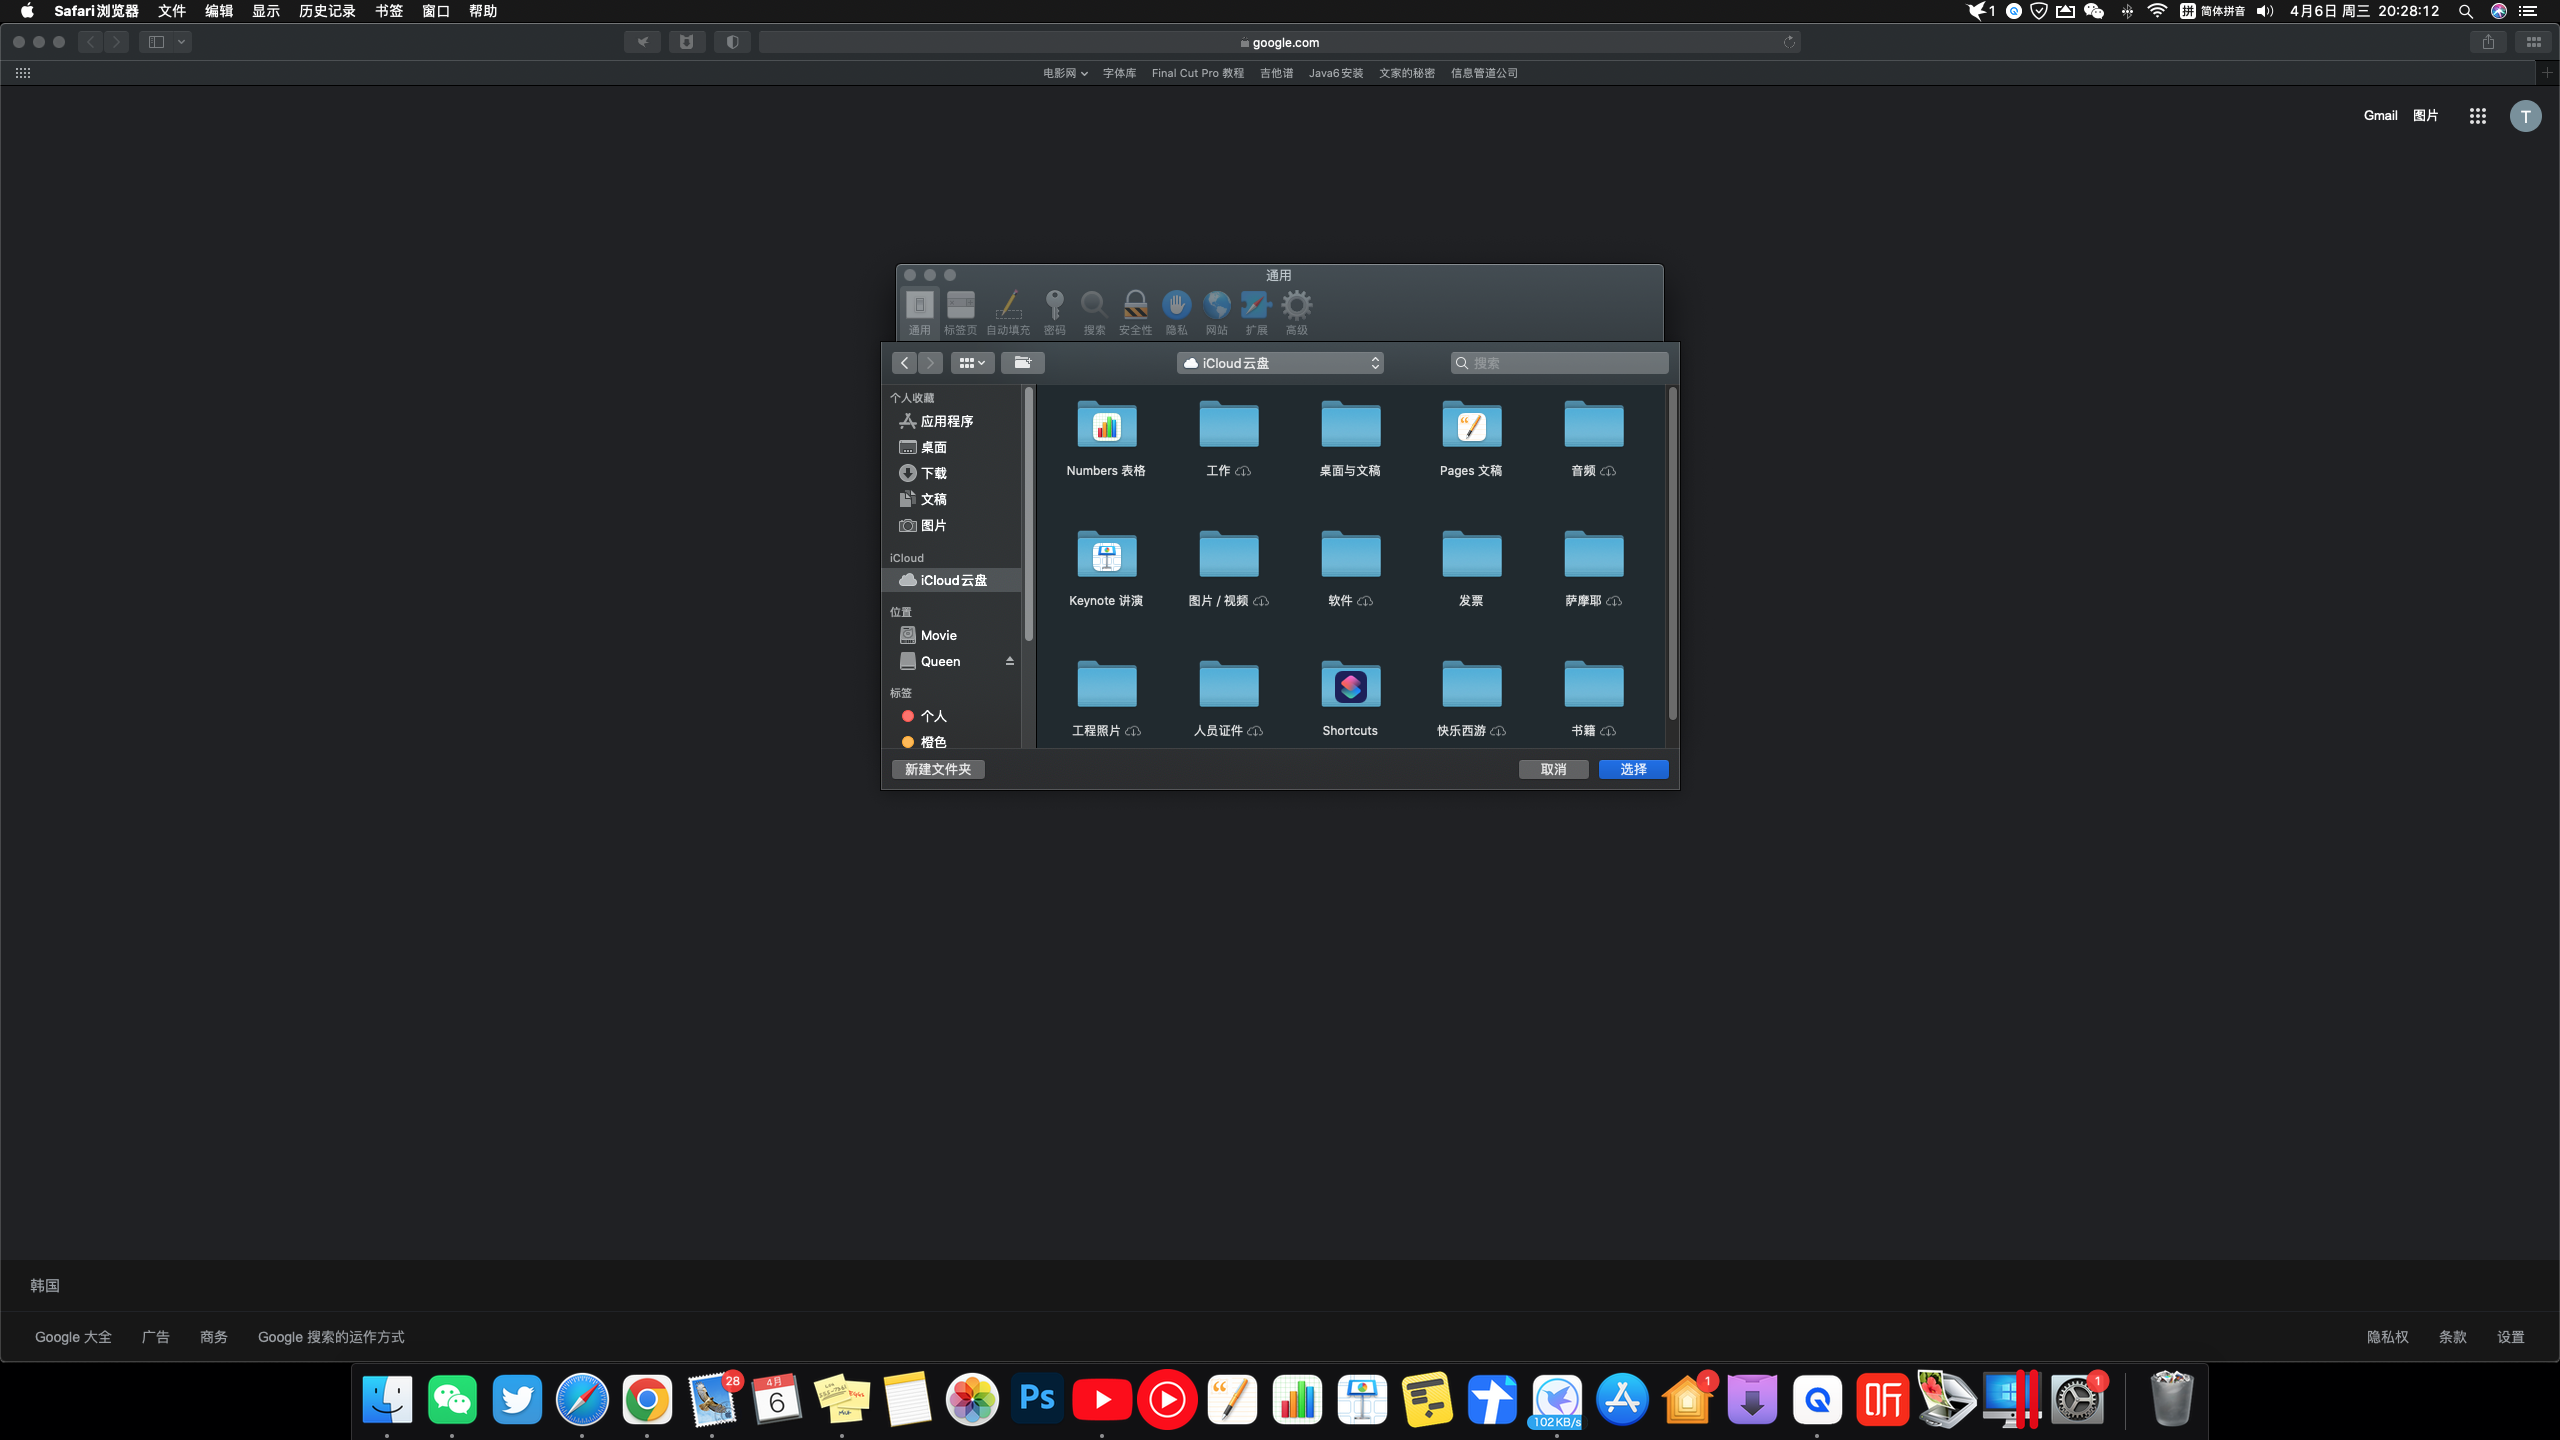
Task: Select the 发票 folder
Action: tap(1471, 556)
